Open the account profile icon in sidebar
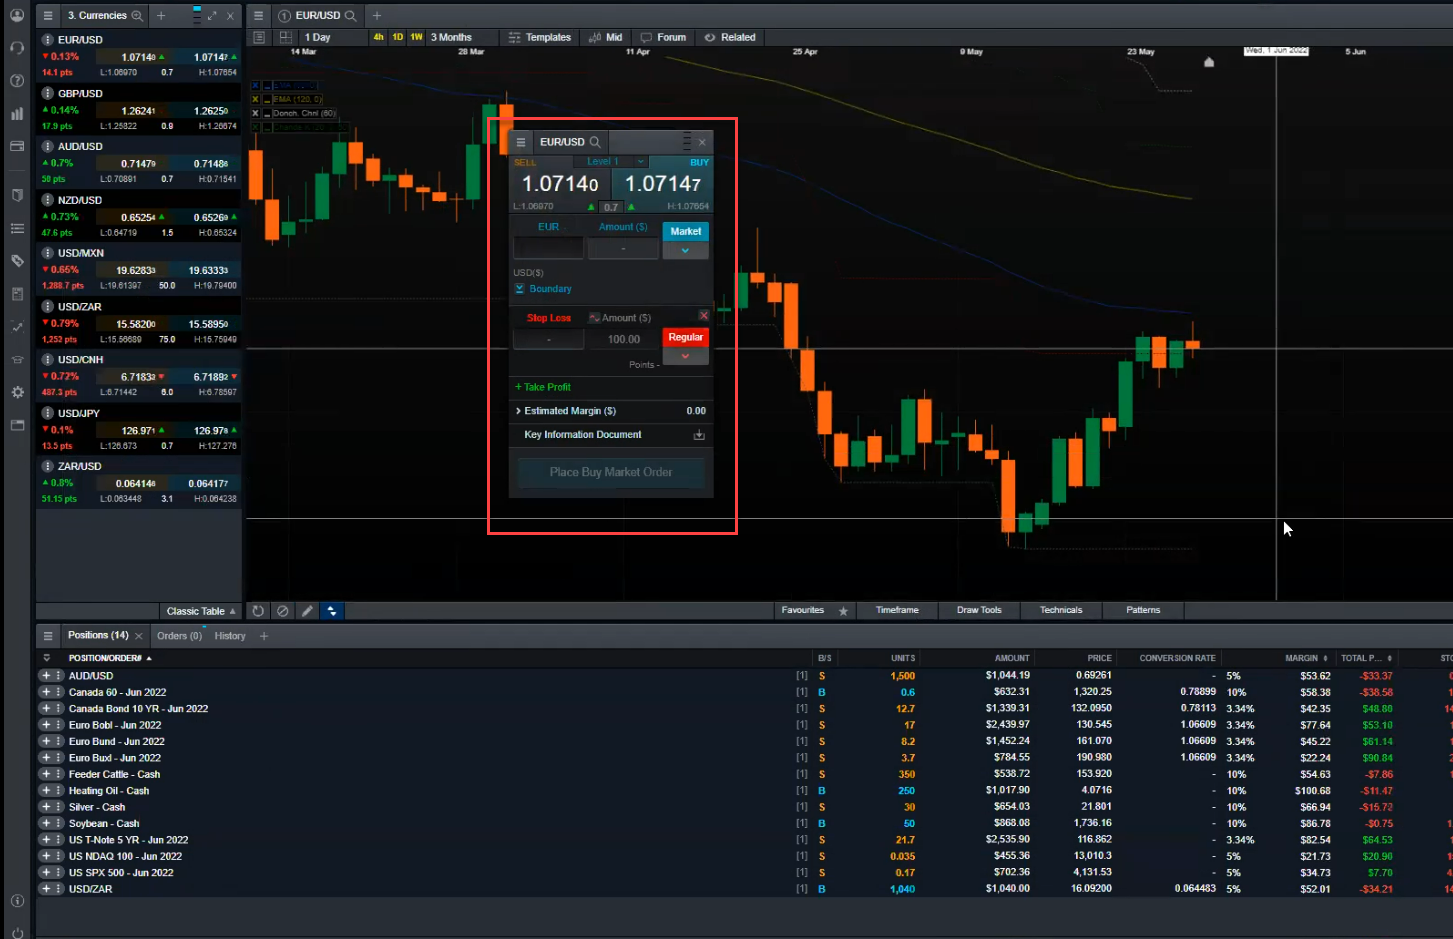This screenshot has width=1453, height=939. [17, 15]
